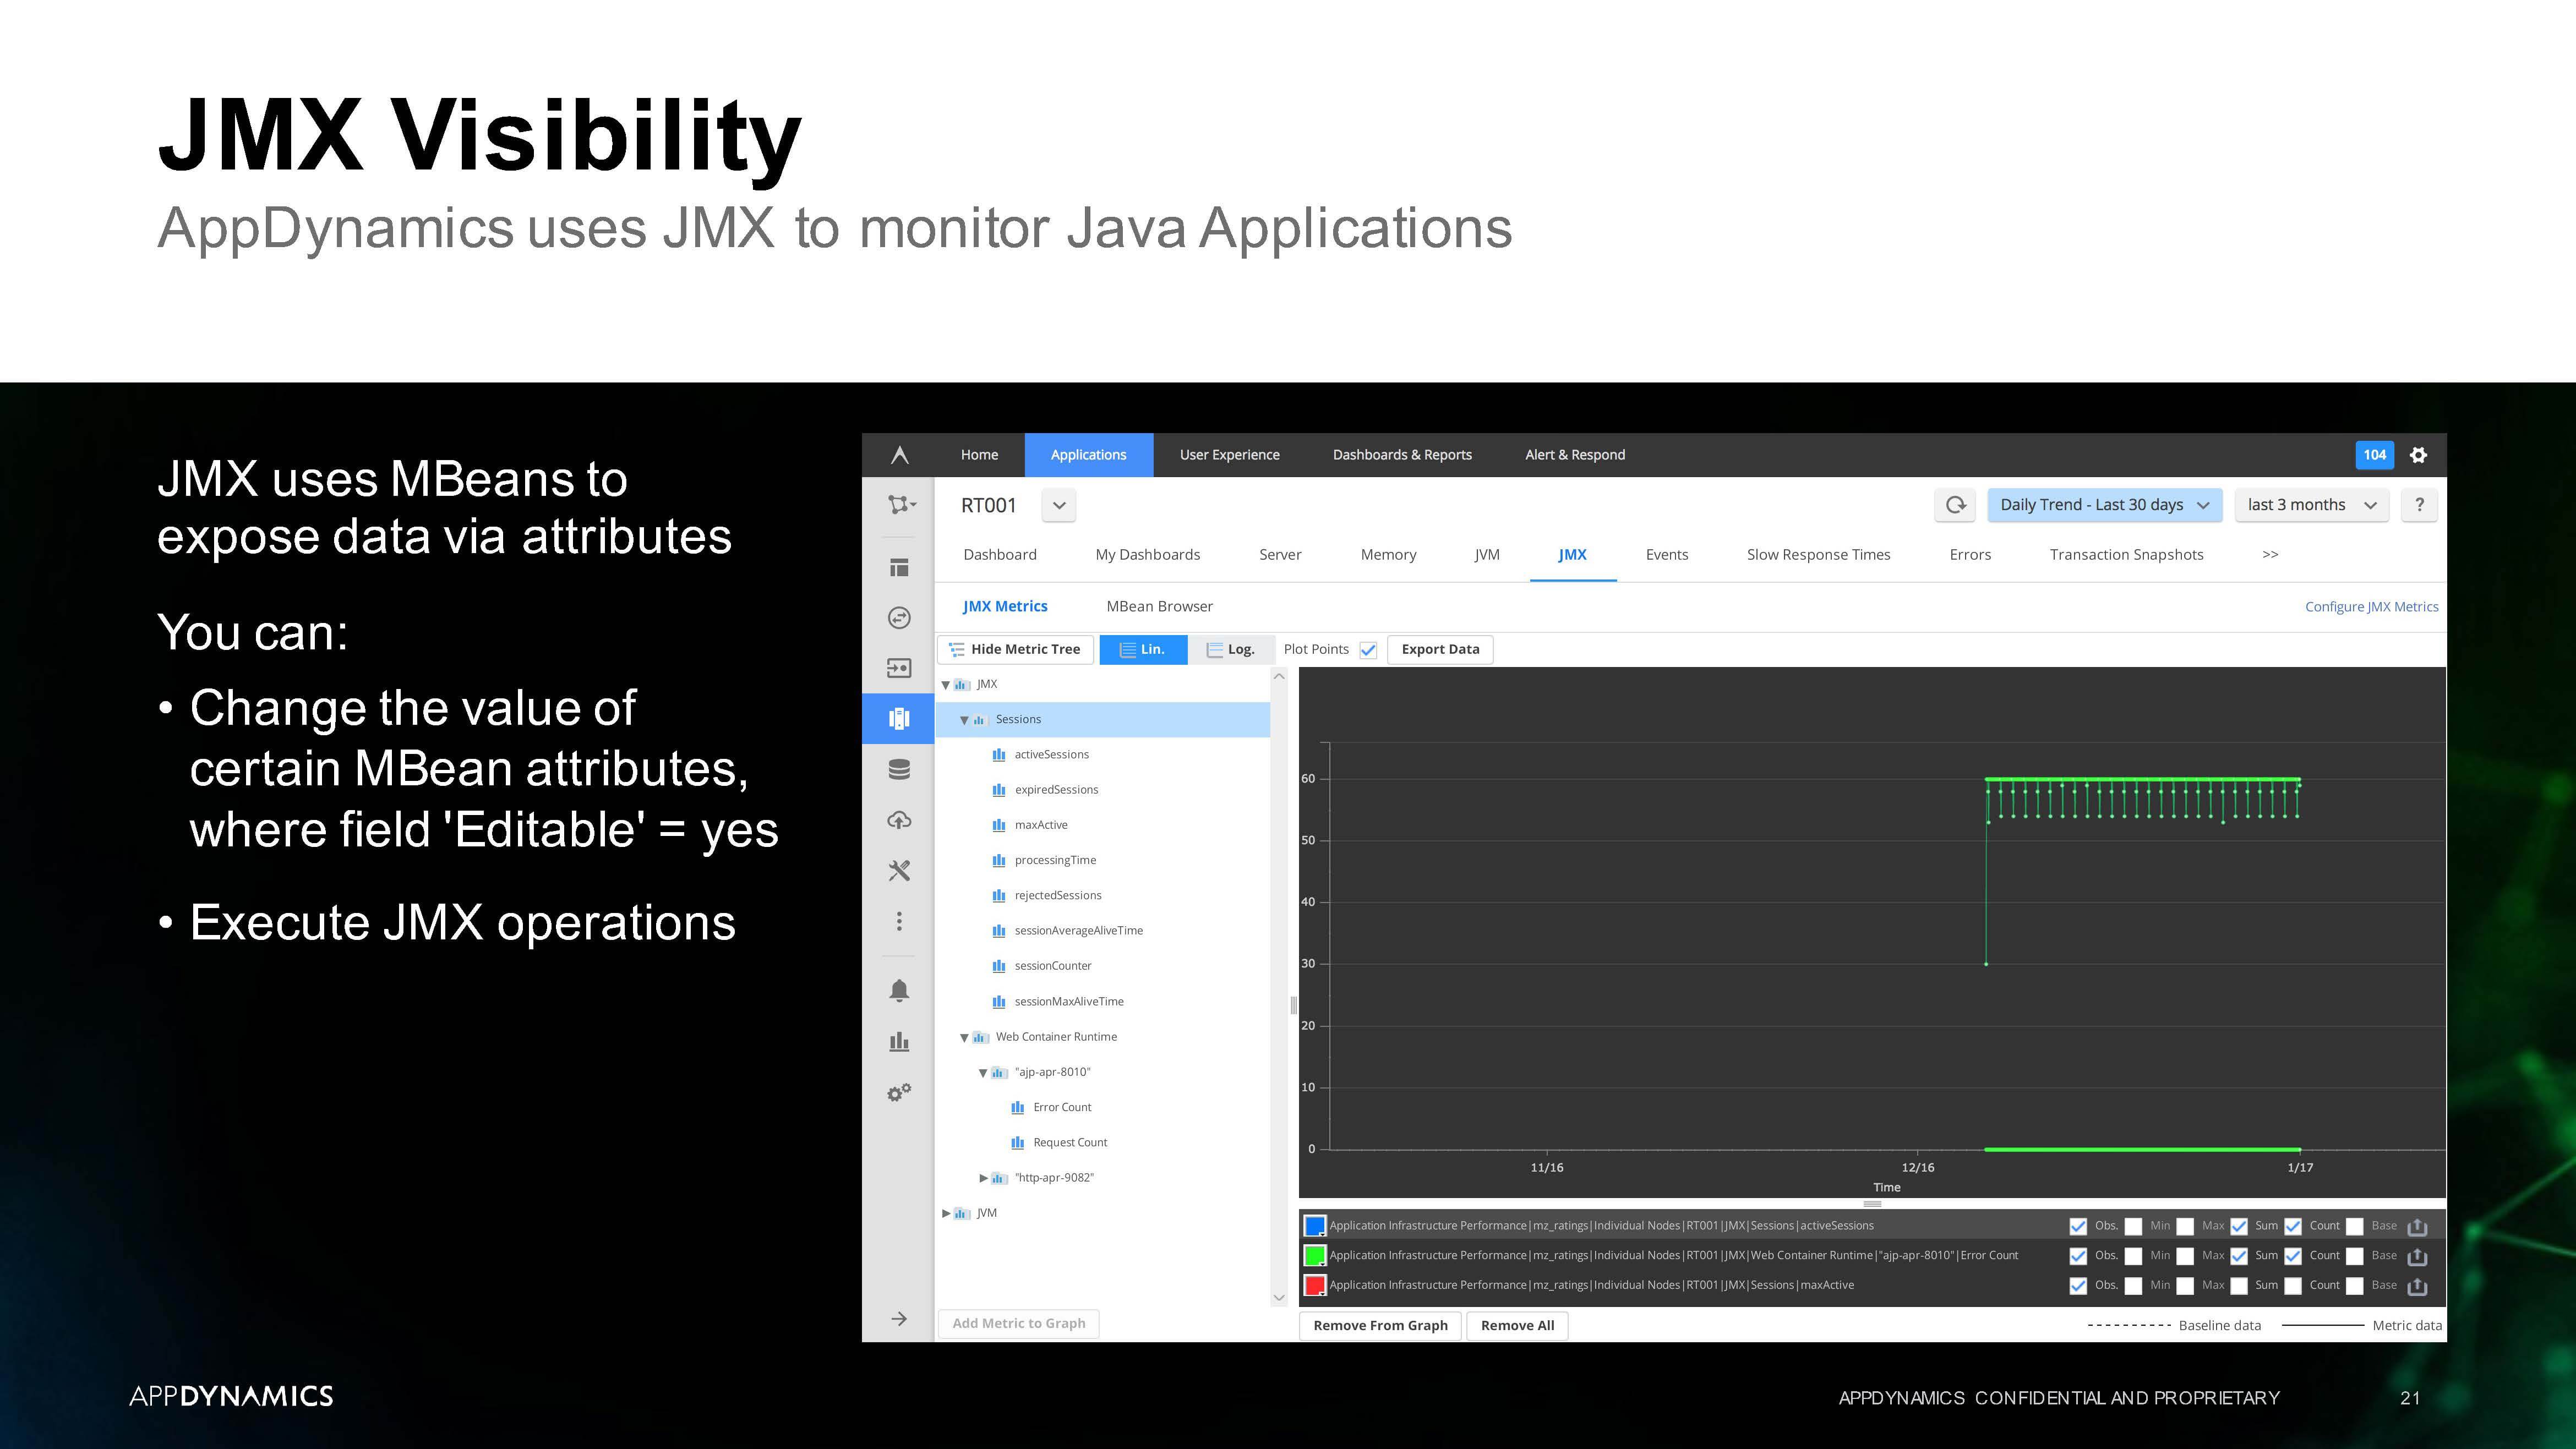Click the 104 notifications badge
The height and width of the screenshot is (1449, 2576).
(2374, 455)
